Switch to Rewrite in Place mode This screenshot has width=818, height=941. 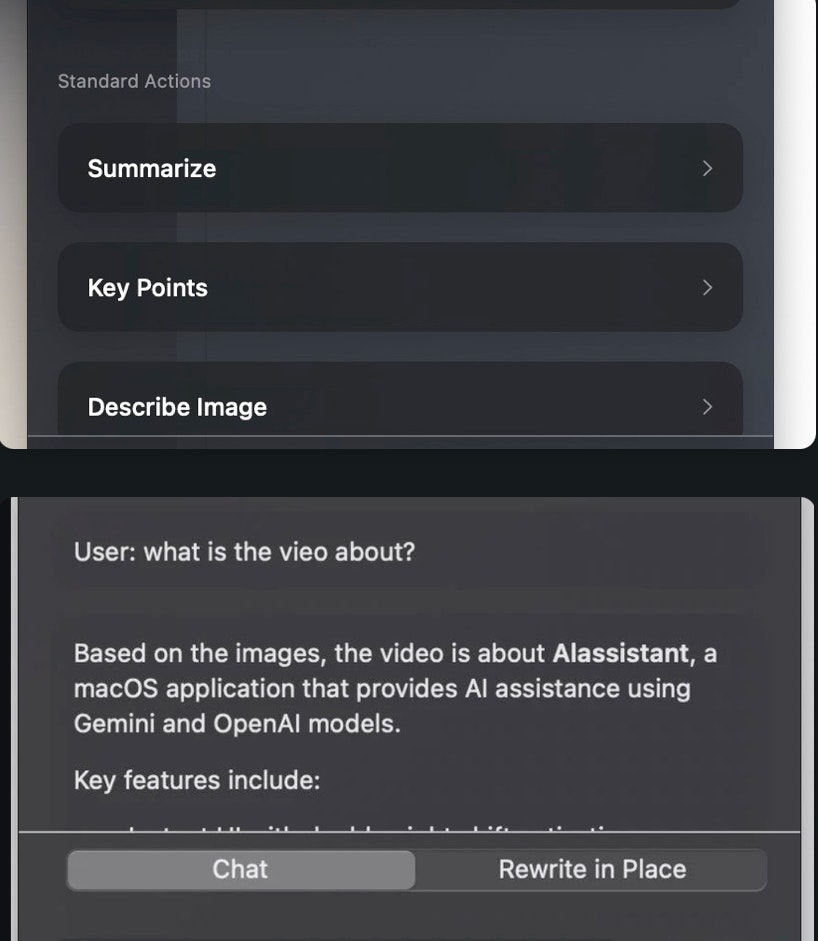coord(592,869)
